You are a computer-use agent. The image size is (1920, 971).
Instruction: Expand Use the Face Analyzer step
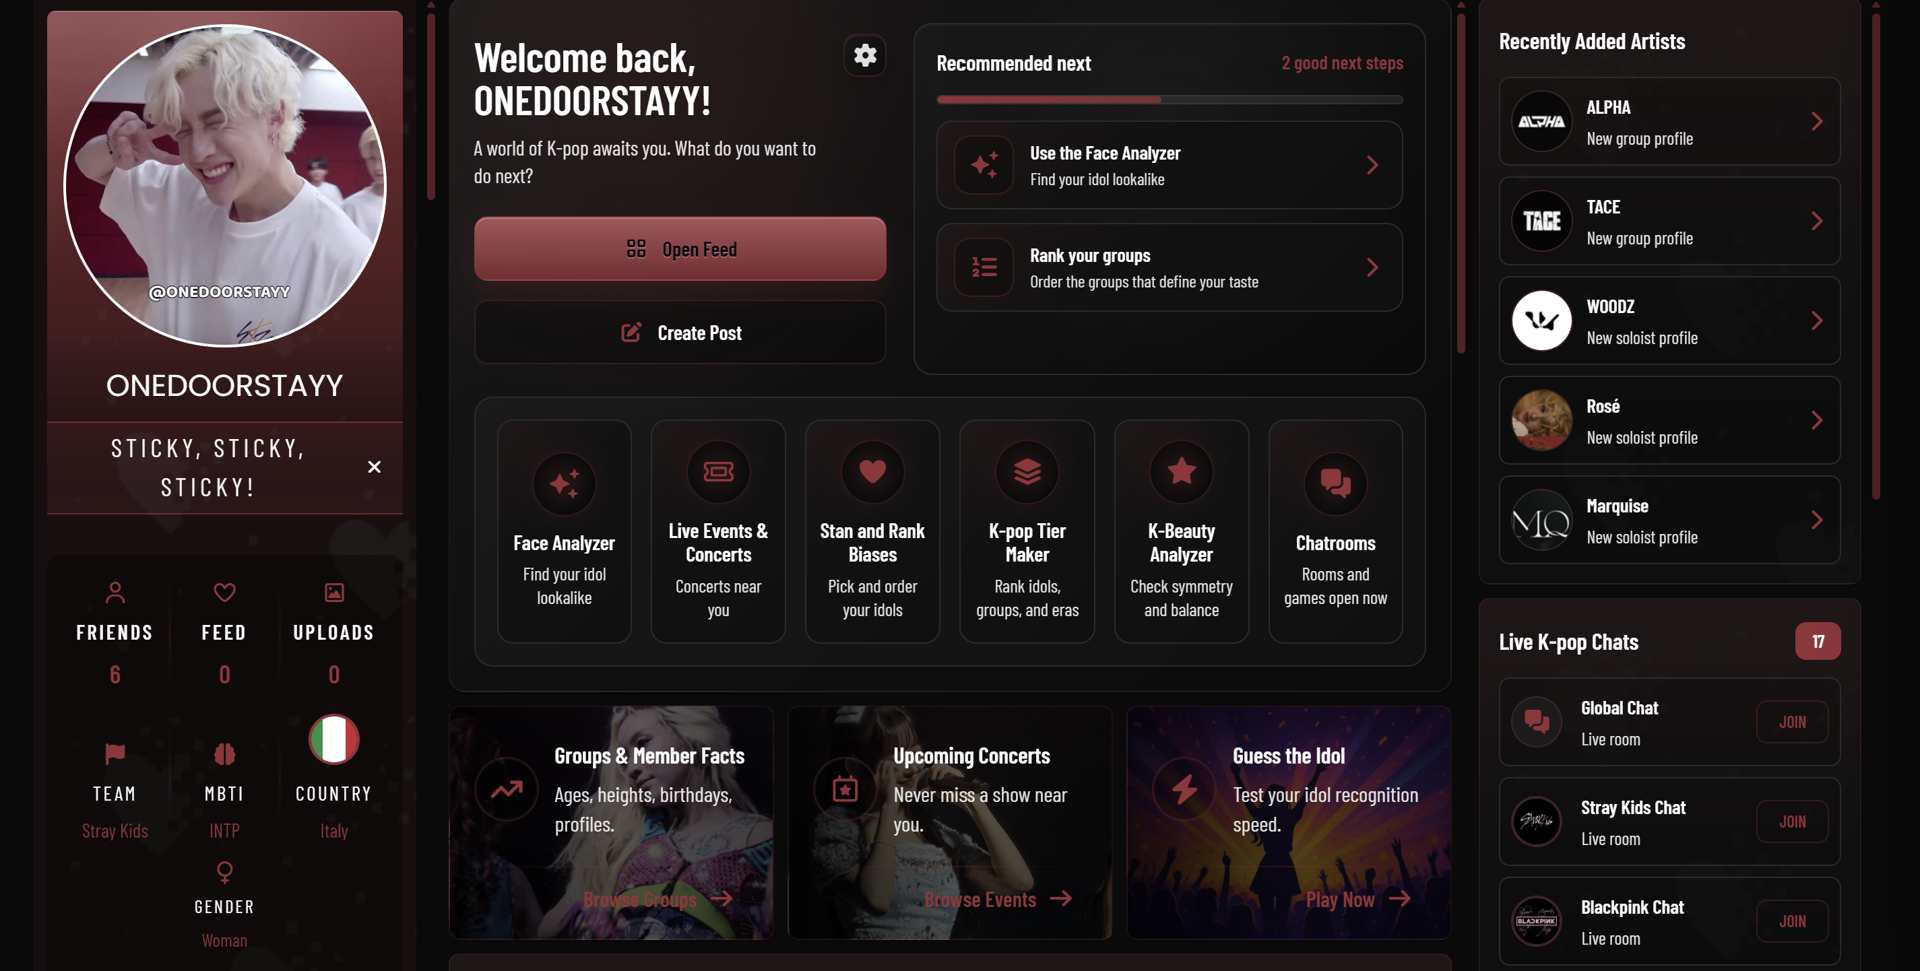[1169, 165]
